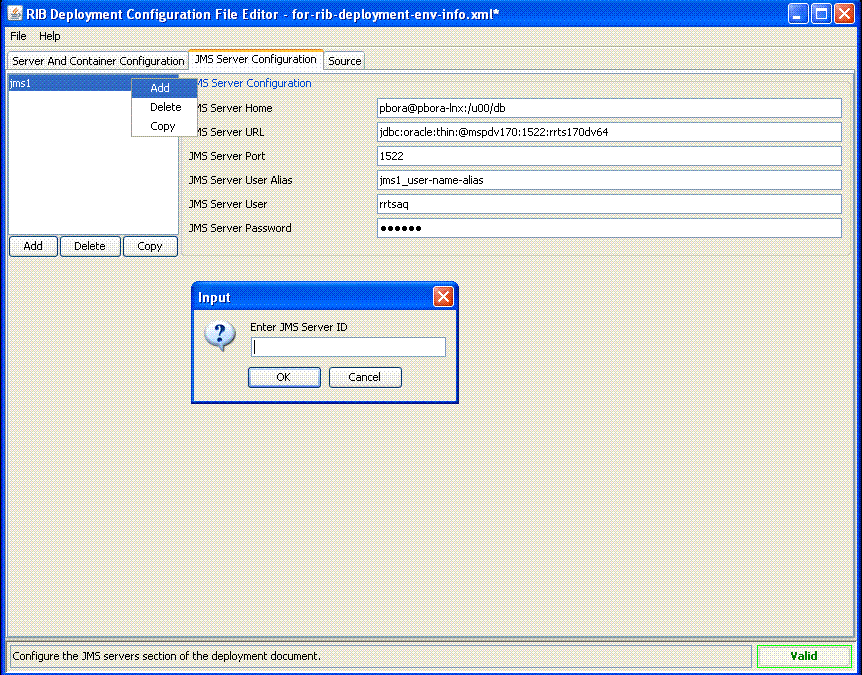Click the Add button below the list
The image size is (862, 675).
click(x=33, y=246)
